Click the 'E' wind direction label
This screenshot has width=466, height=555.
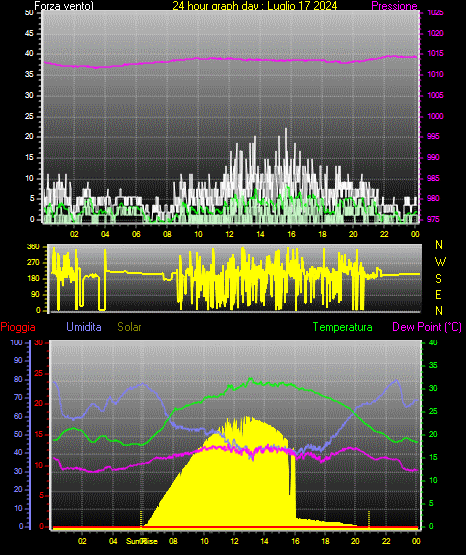(438, 294)
